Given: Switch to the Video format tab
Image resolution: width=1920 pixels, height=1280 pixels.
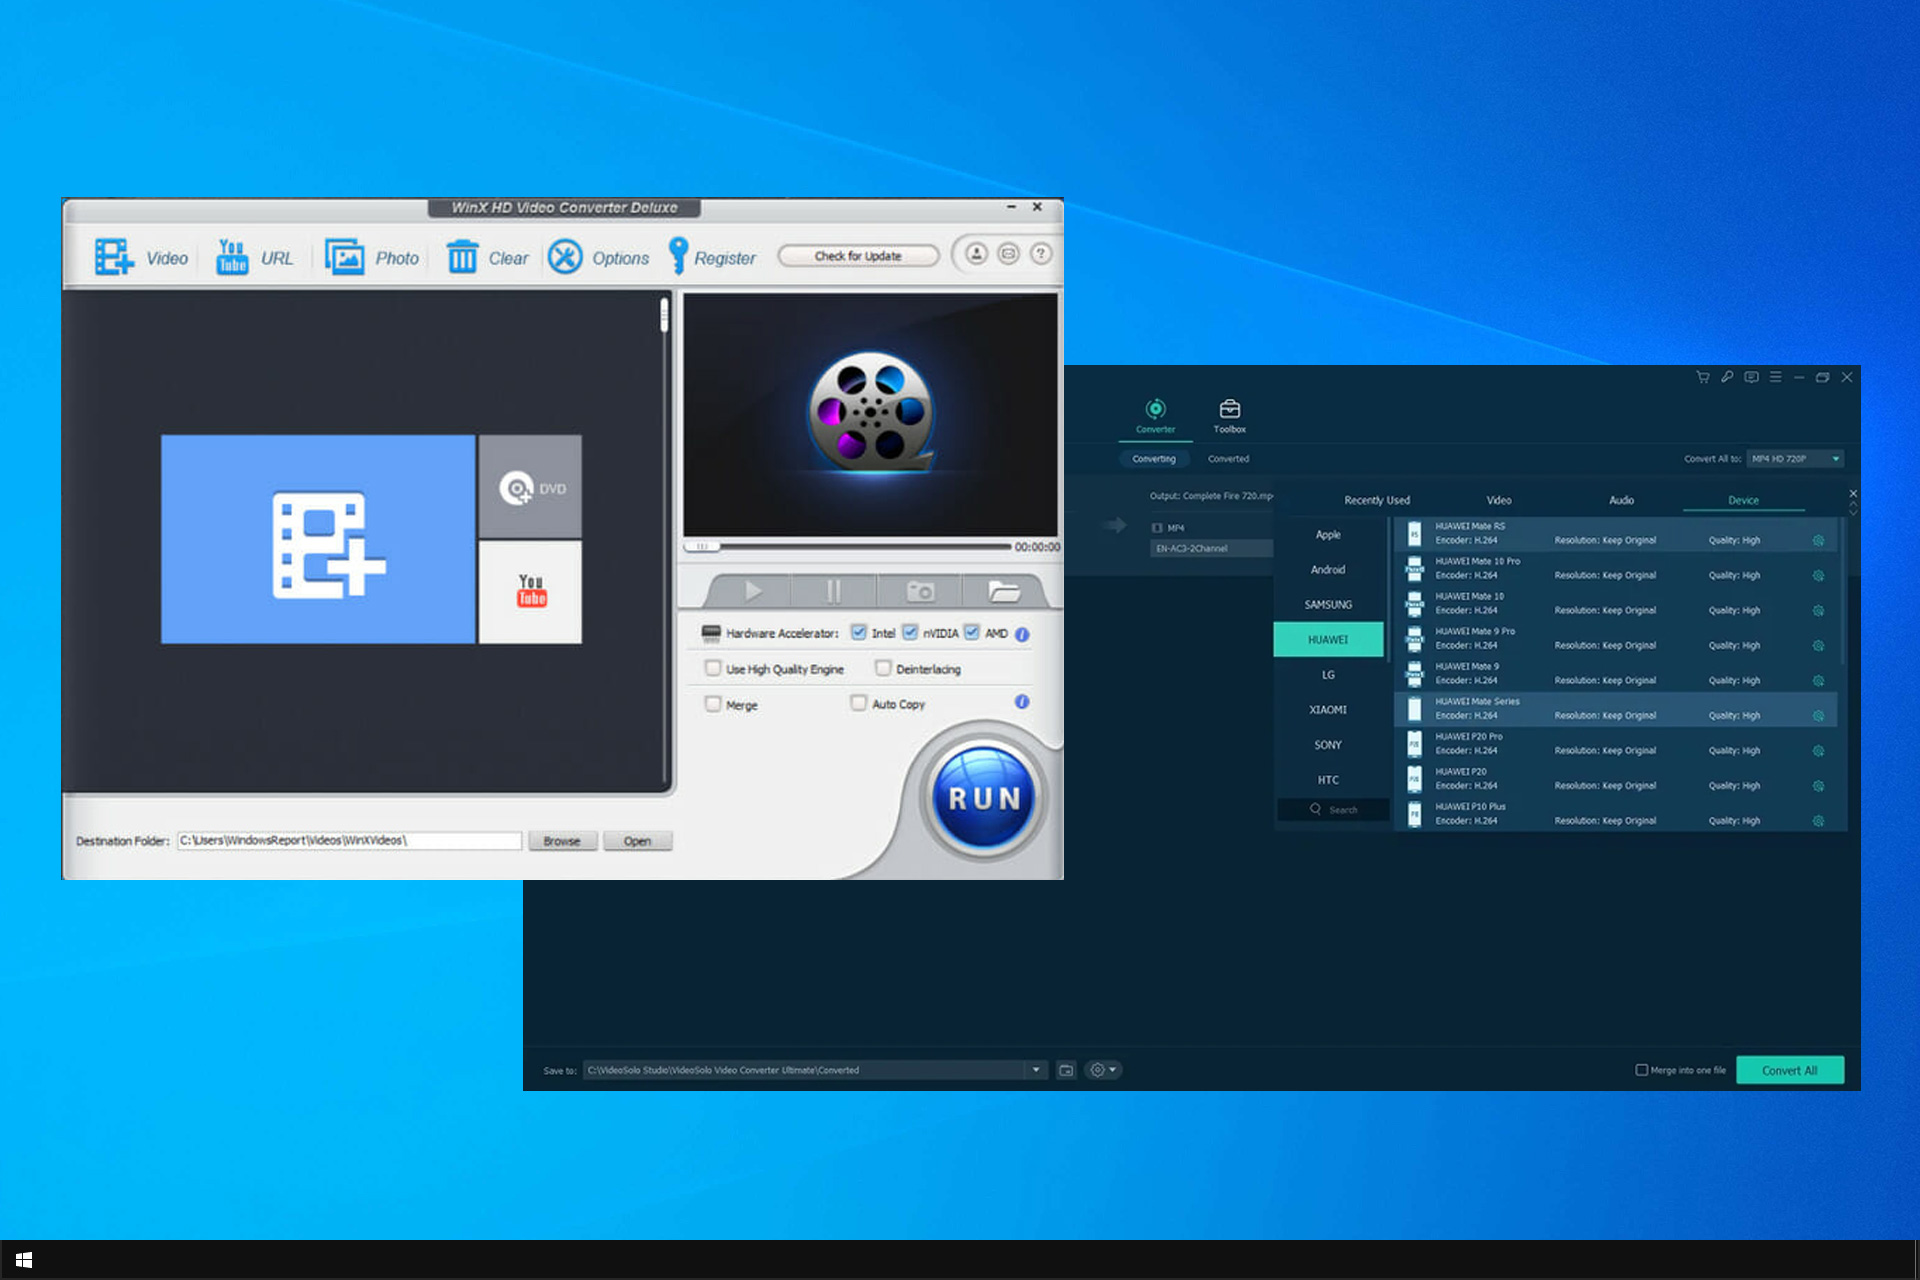Looking at the screenshot, I should pos(1498,500).
